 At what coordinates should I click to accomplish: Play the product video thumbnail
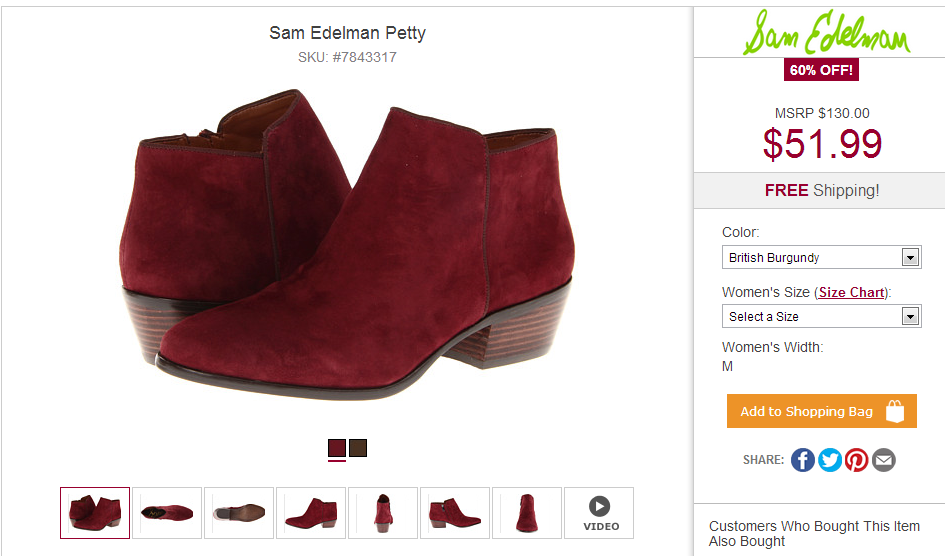pos(599,513)
